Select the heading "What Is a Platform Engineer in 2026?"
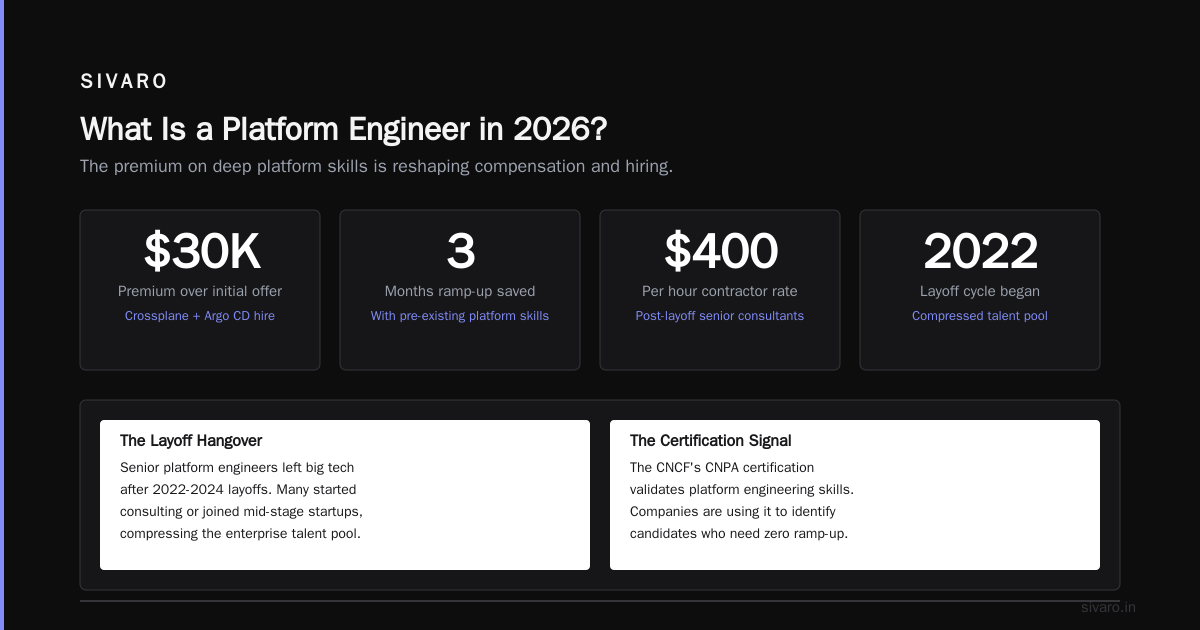The height and width of the screenshot is (630, 1200). coord(344,129)
